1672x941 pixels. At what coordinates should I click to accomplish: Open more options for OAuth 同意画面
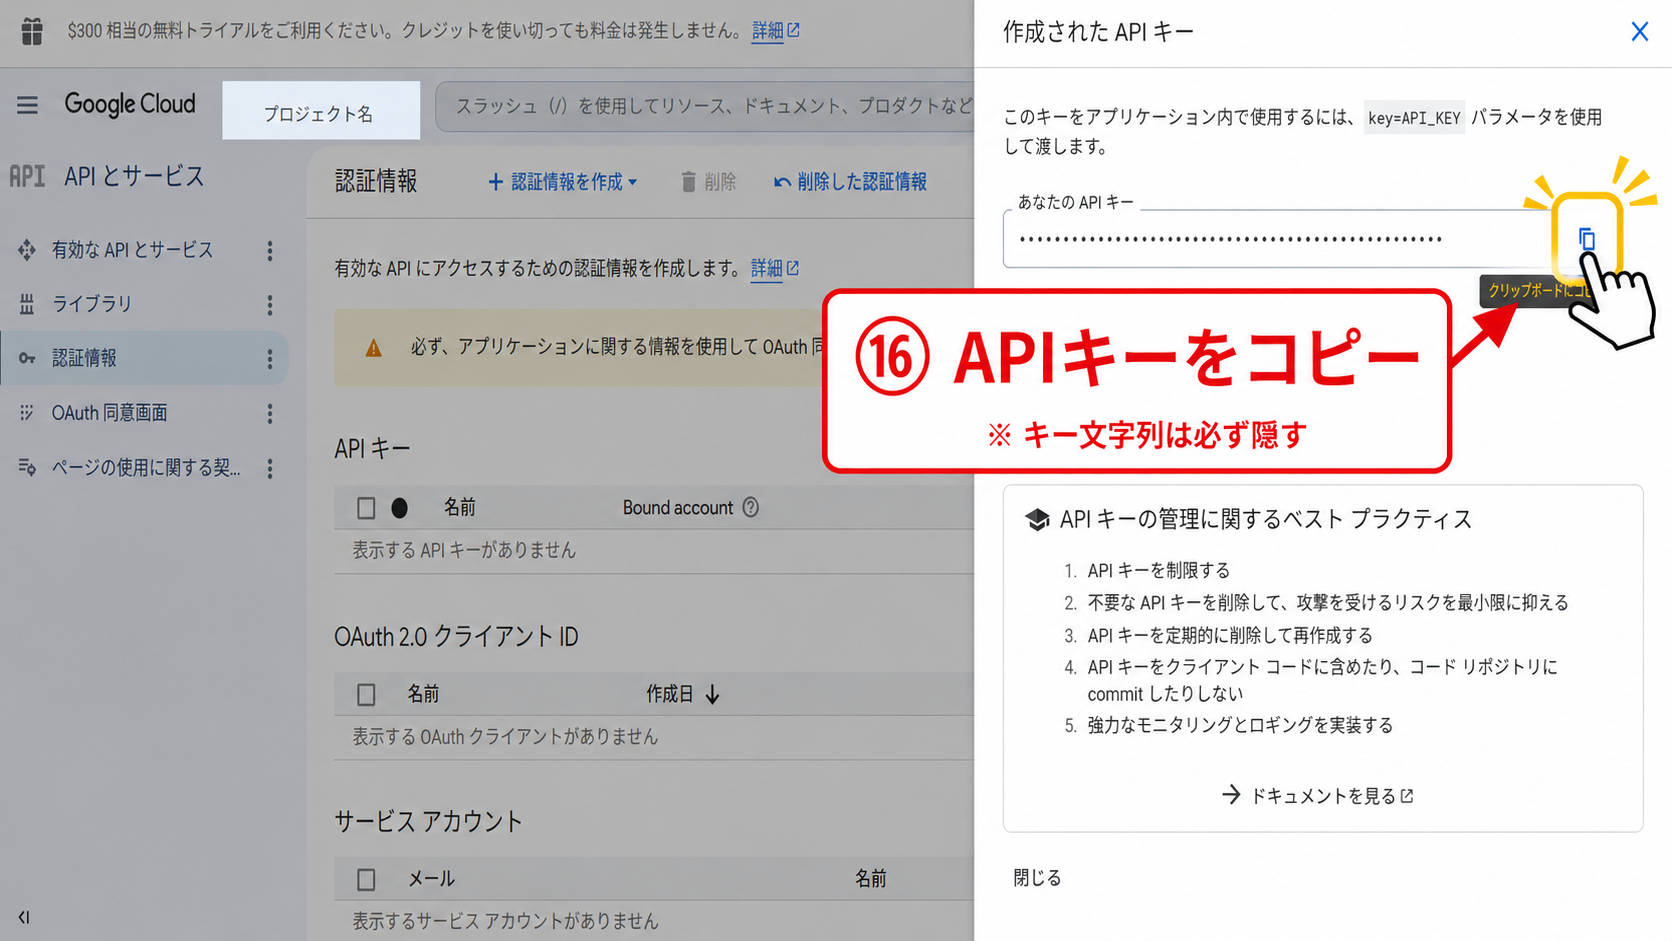tap(269, 413)
